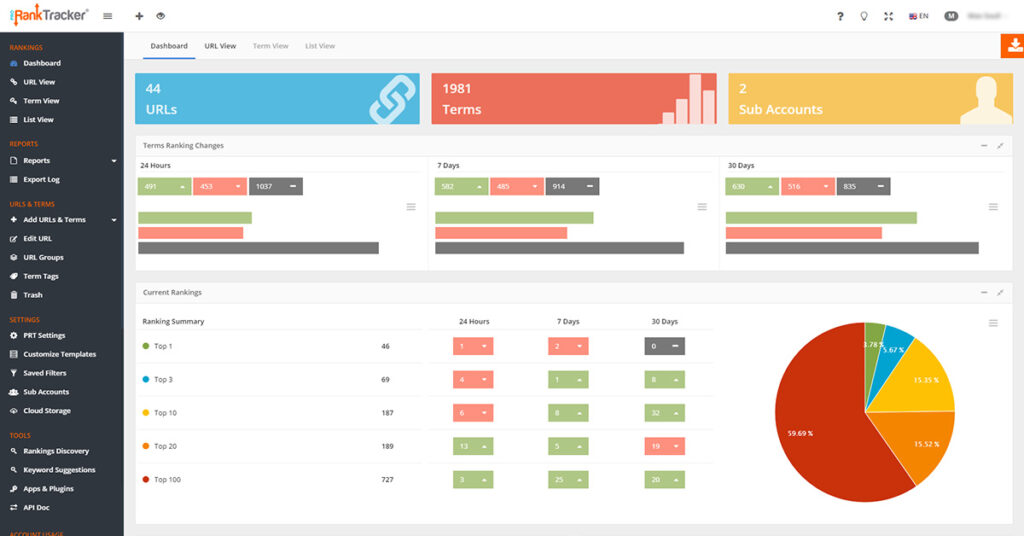Click the eye view icon in header
The image size is (1024, 536).
[160, 16]
